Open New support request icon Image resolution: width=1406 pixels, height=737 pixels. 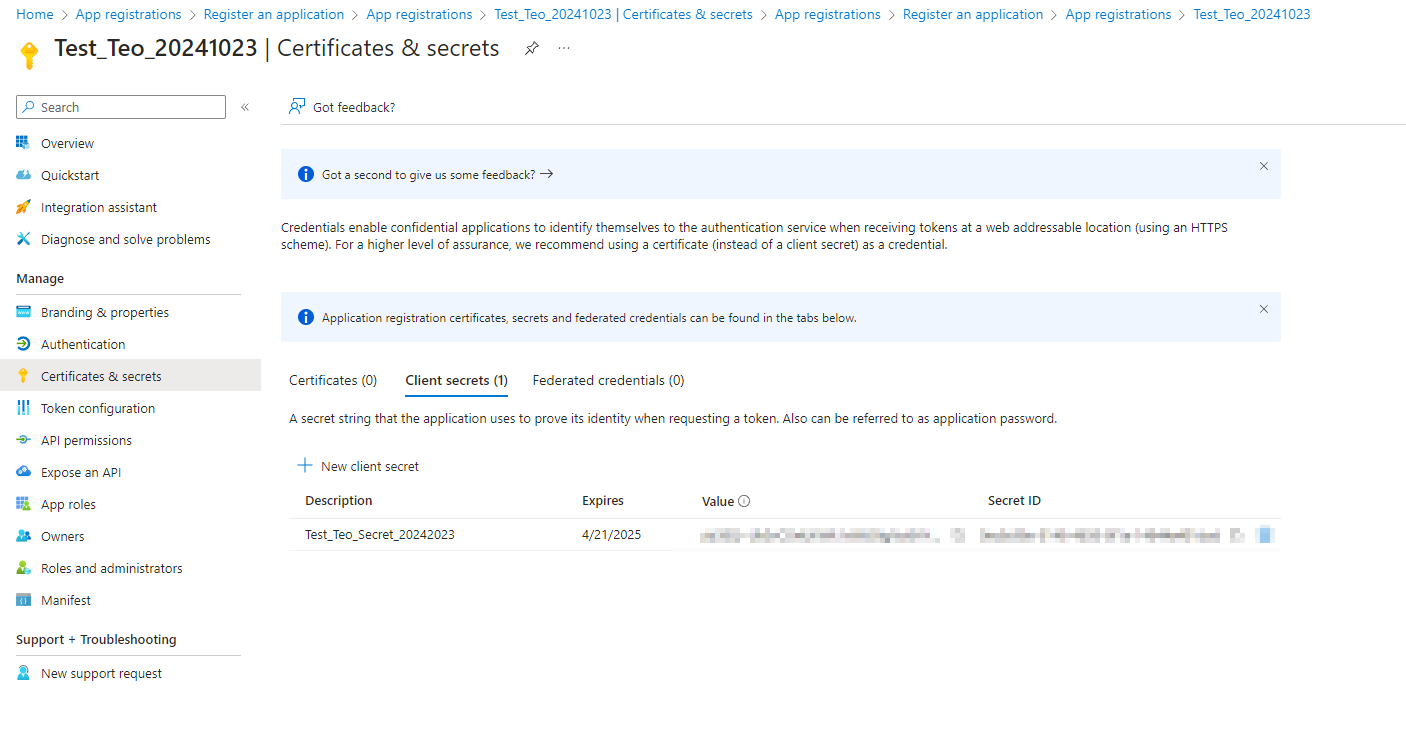coord(23,673)
